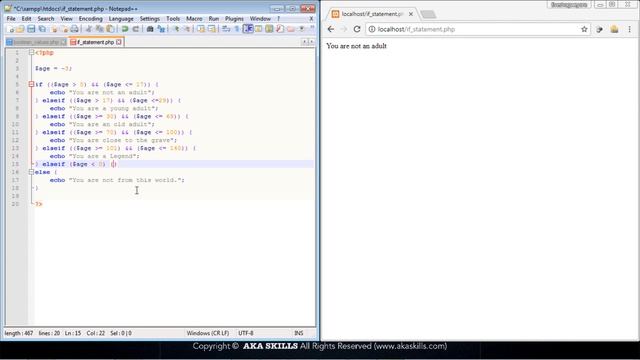Click the INS status bar indicator
The height and width of the screenshot is (360, 640).
point(299,333)
